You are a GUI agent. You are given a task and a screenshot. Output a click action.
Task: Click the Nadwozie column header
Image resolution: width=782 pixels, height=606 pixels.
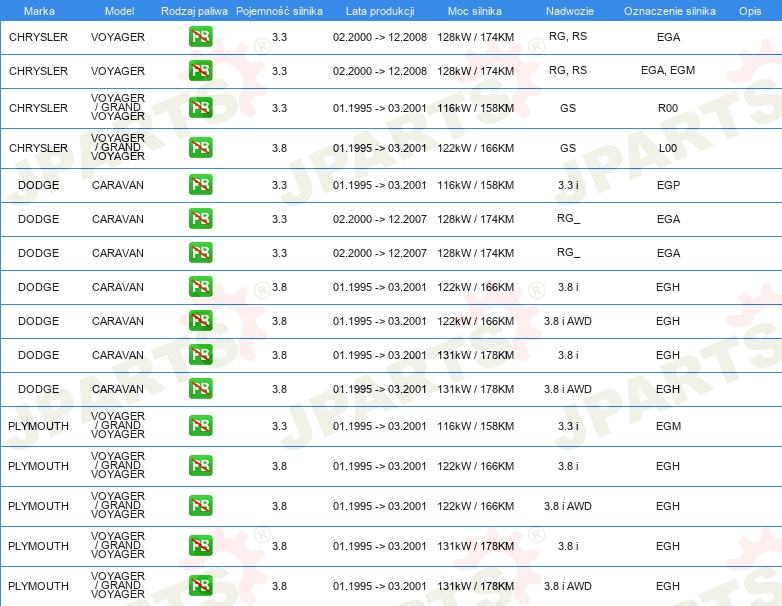(x=570, y=11)
